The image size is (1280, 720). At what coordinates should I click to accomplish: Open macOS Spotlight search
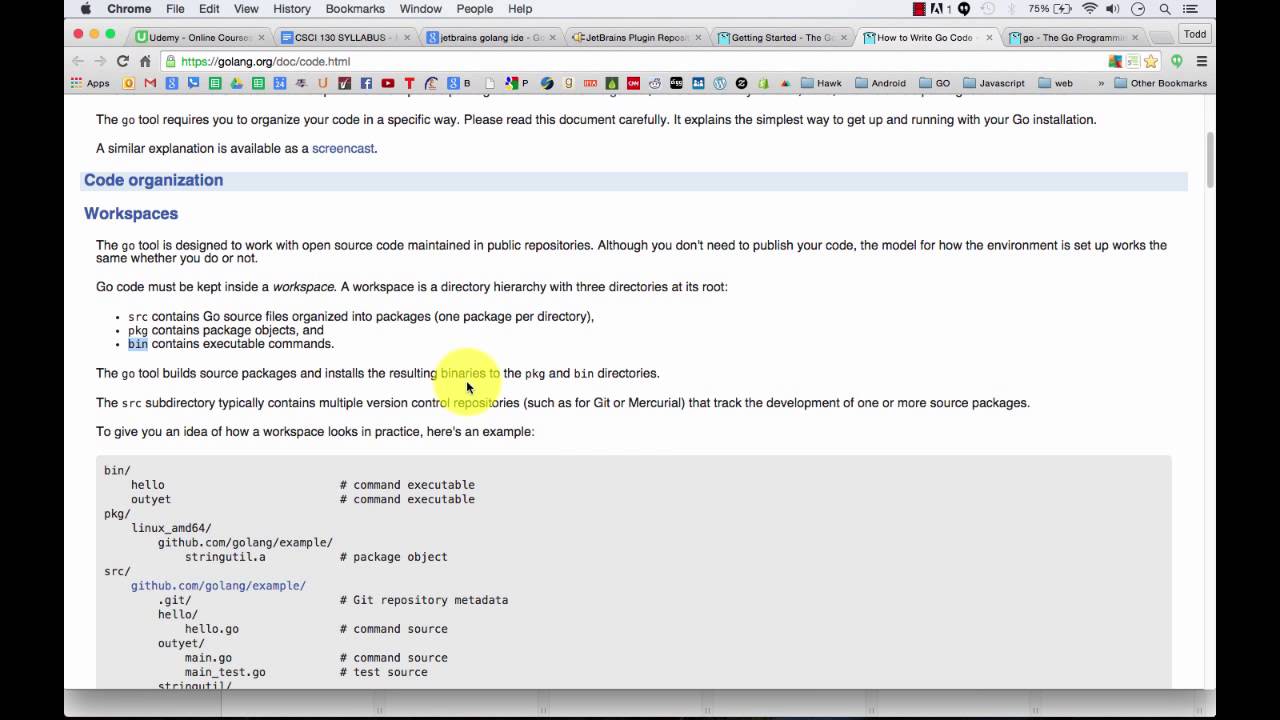point(1165,9)
